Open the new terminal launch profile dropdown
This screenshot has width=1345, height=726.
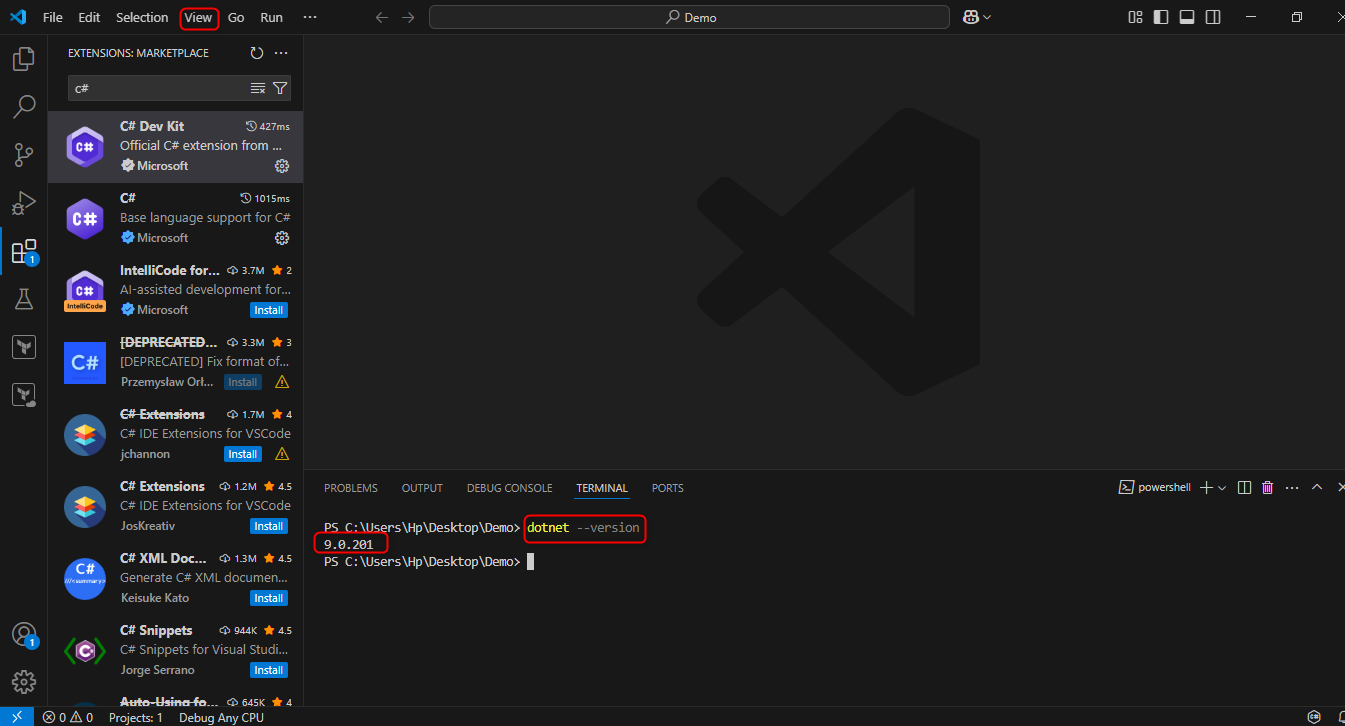tap(1222, 488)
